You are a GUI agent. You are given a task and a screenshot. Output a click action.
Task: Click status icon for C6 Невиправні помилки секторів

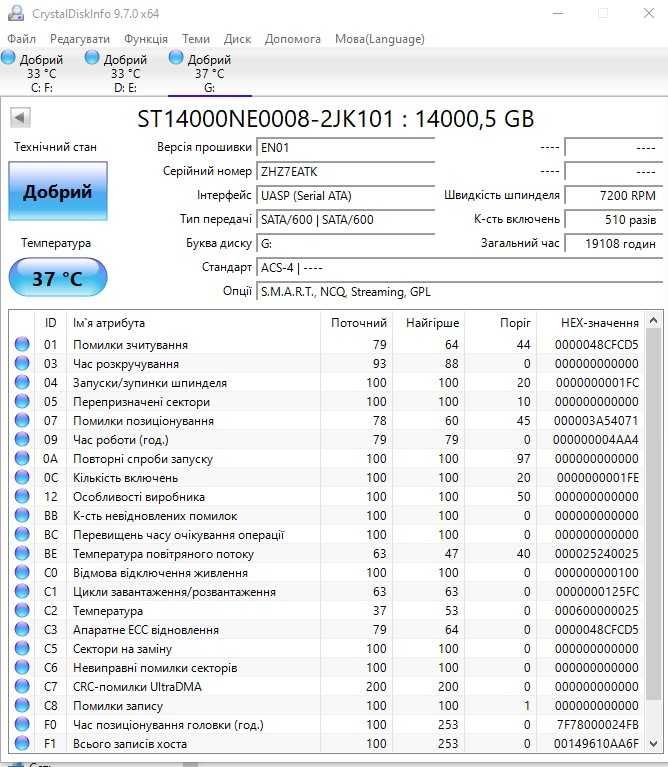[x=22, y=667]
